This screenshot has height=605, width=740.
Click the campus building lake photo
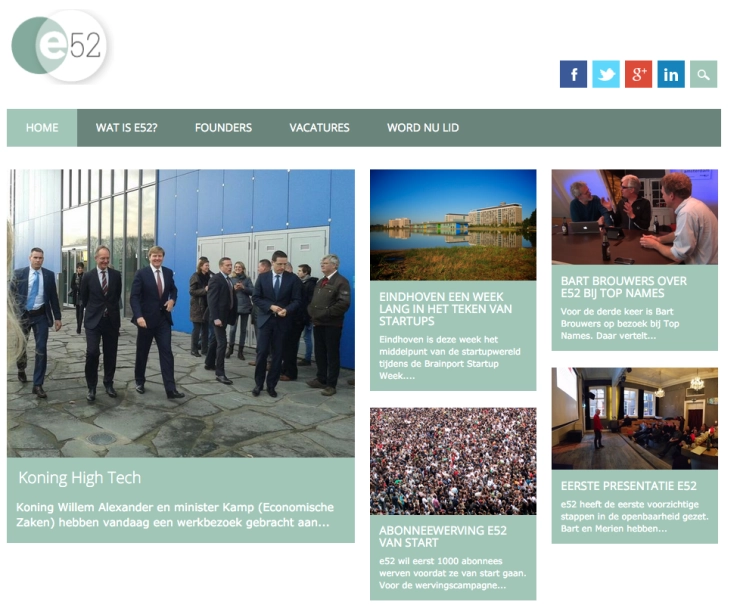[453, 225]
